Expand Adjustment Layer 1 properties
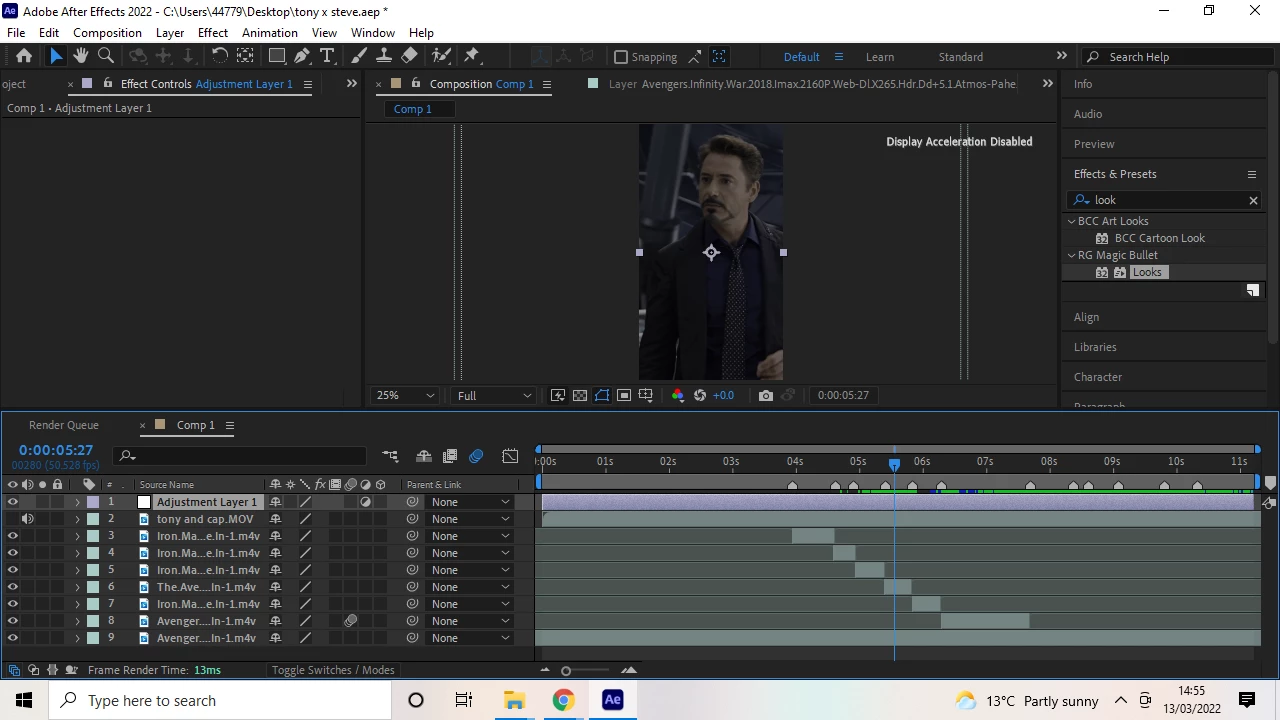This screenshot has width=1280, height=720. click(77, 502)
